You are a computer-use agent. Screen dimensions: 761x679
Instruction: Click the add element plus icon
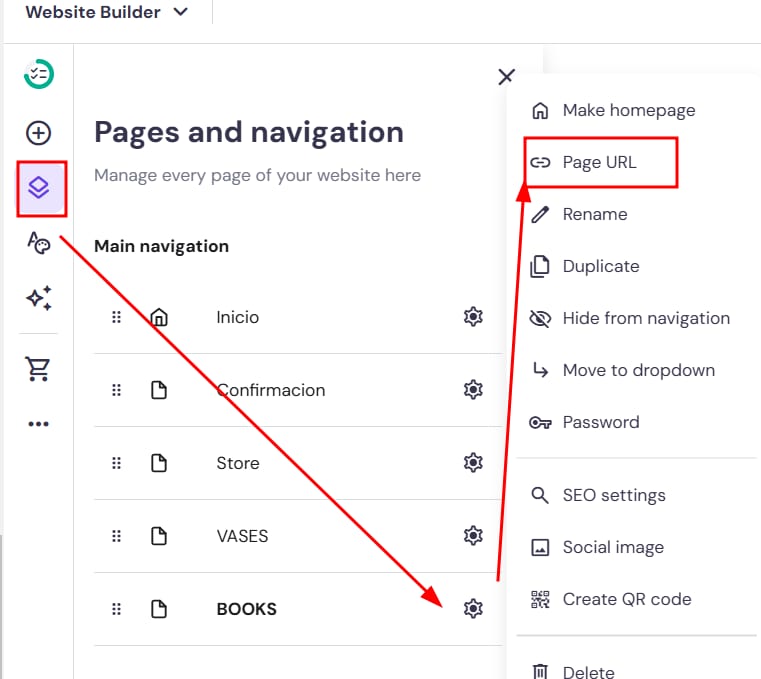[38, 133]
